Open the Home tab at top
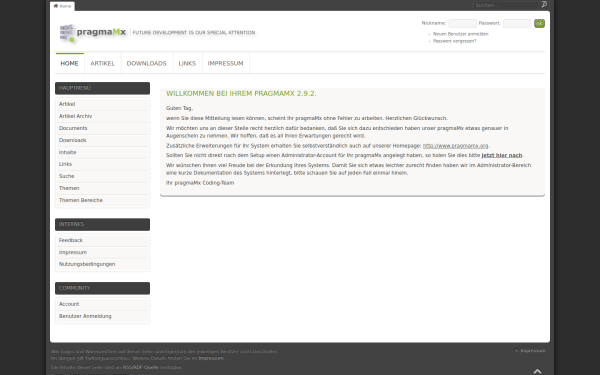600x375 pixels. click(62, 6)
